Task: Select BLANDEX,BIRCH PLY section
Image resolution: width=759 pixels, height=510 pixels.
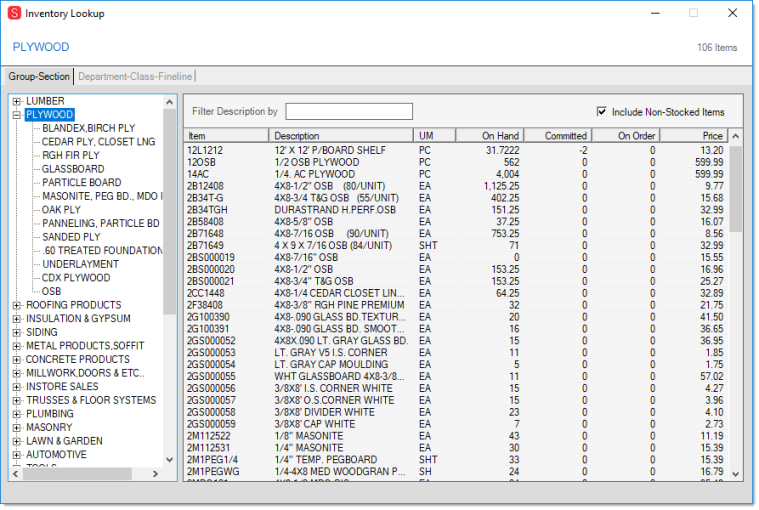Action: (89, 128)
